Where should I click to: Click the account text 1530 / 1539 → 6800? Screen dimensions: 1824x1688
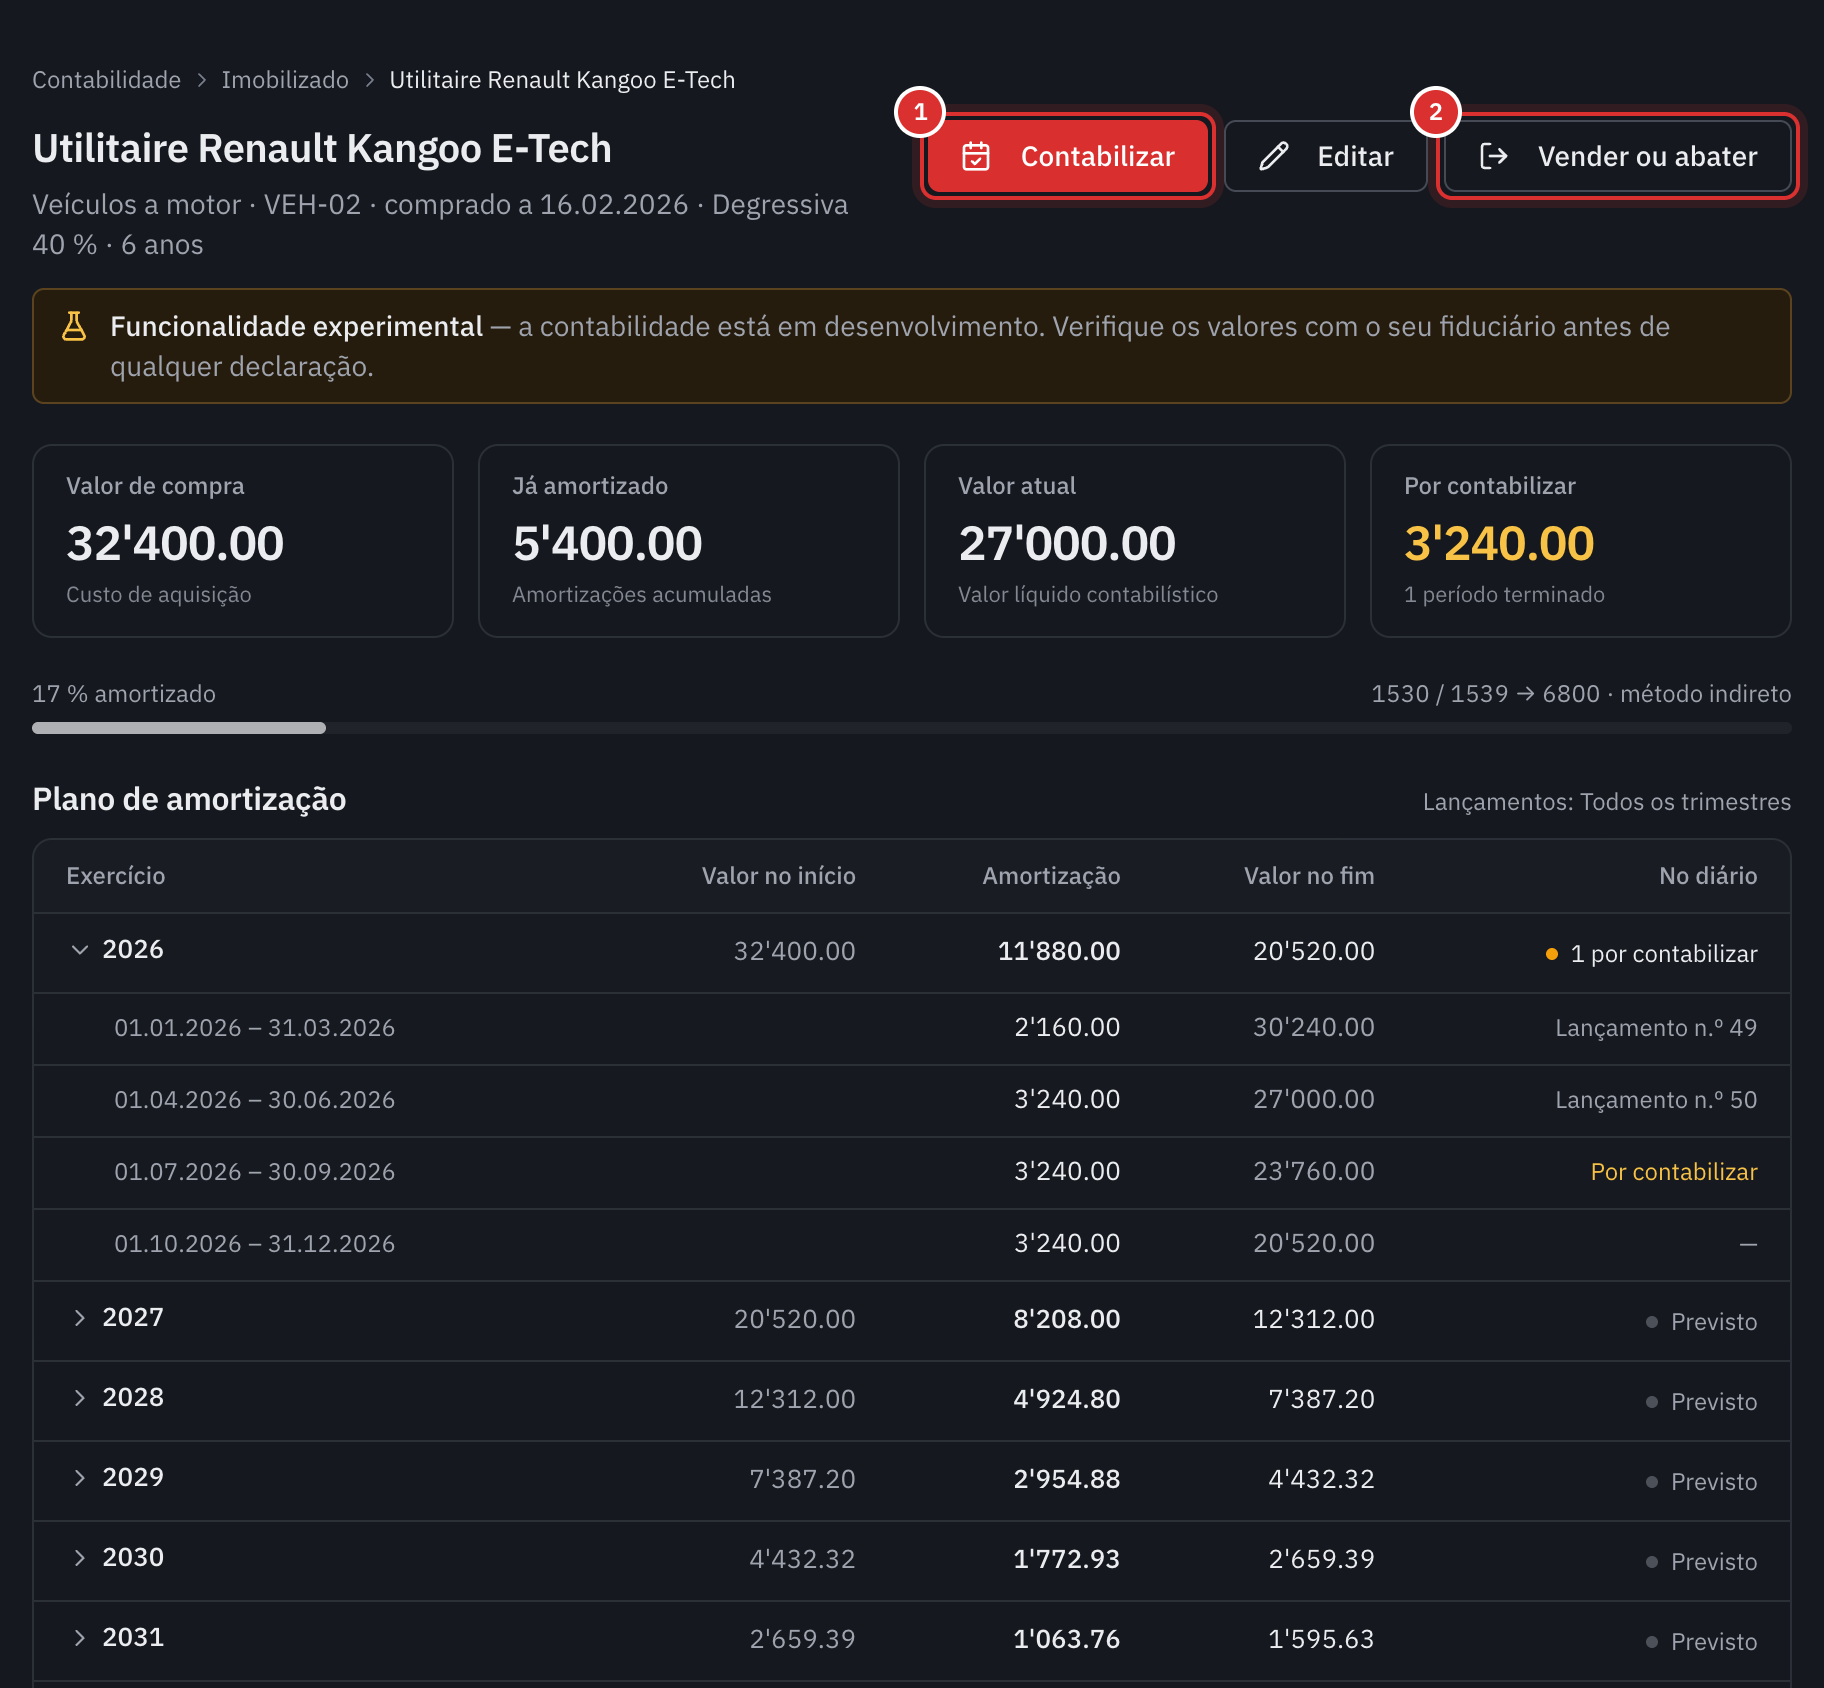pyautogui.click(x=1485, y=694)
